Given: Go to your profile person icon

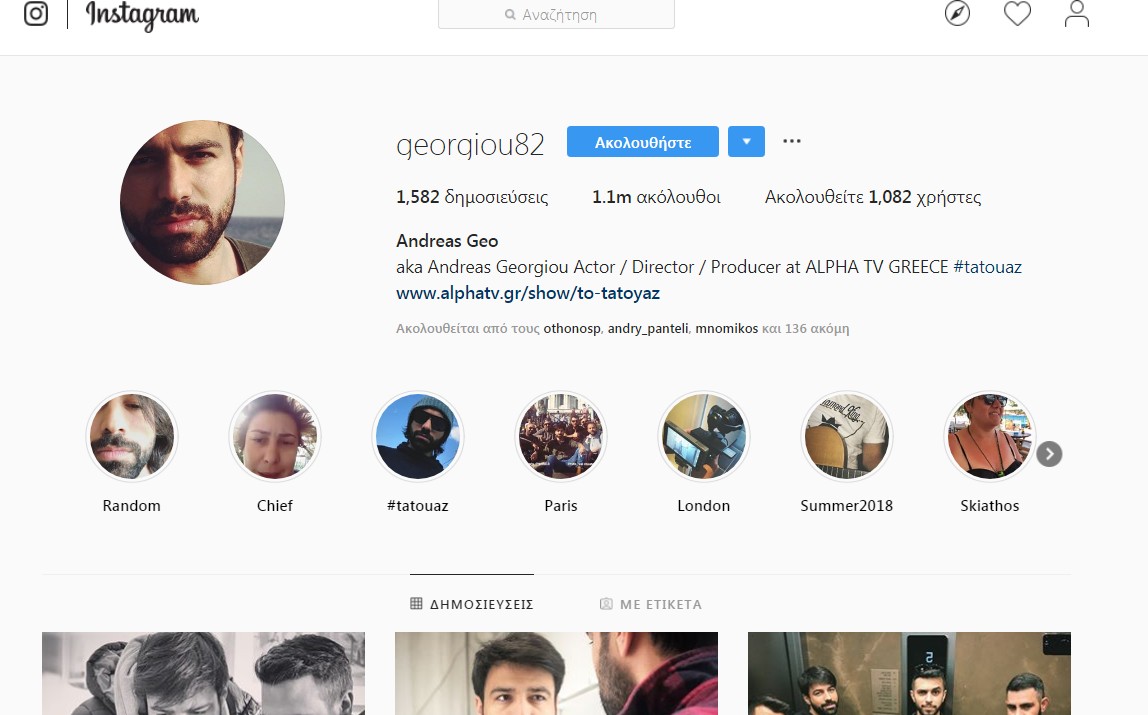Looking at the screenshot, I should (1076, 14).
